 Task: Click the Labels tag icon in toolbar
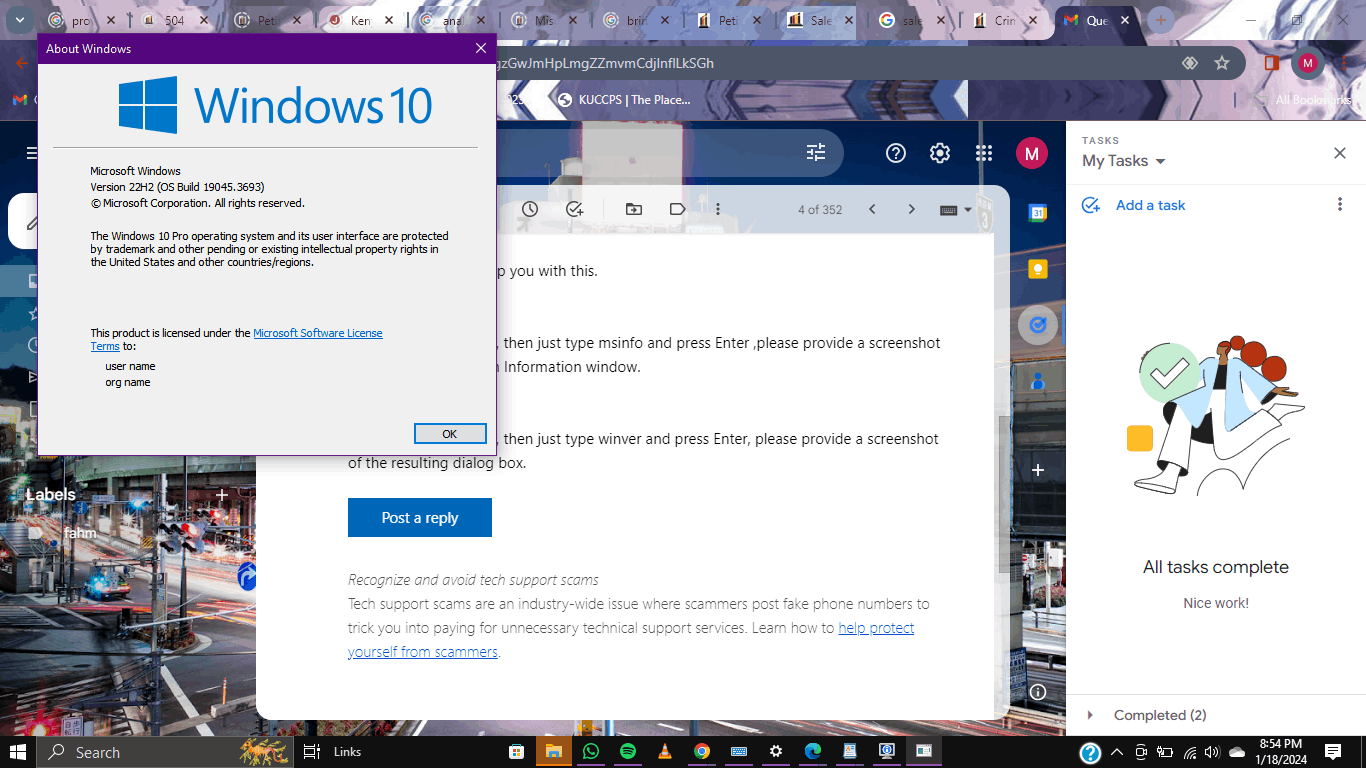677,209
